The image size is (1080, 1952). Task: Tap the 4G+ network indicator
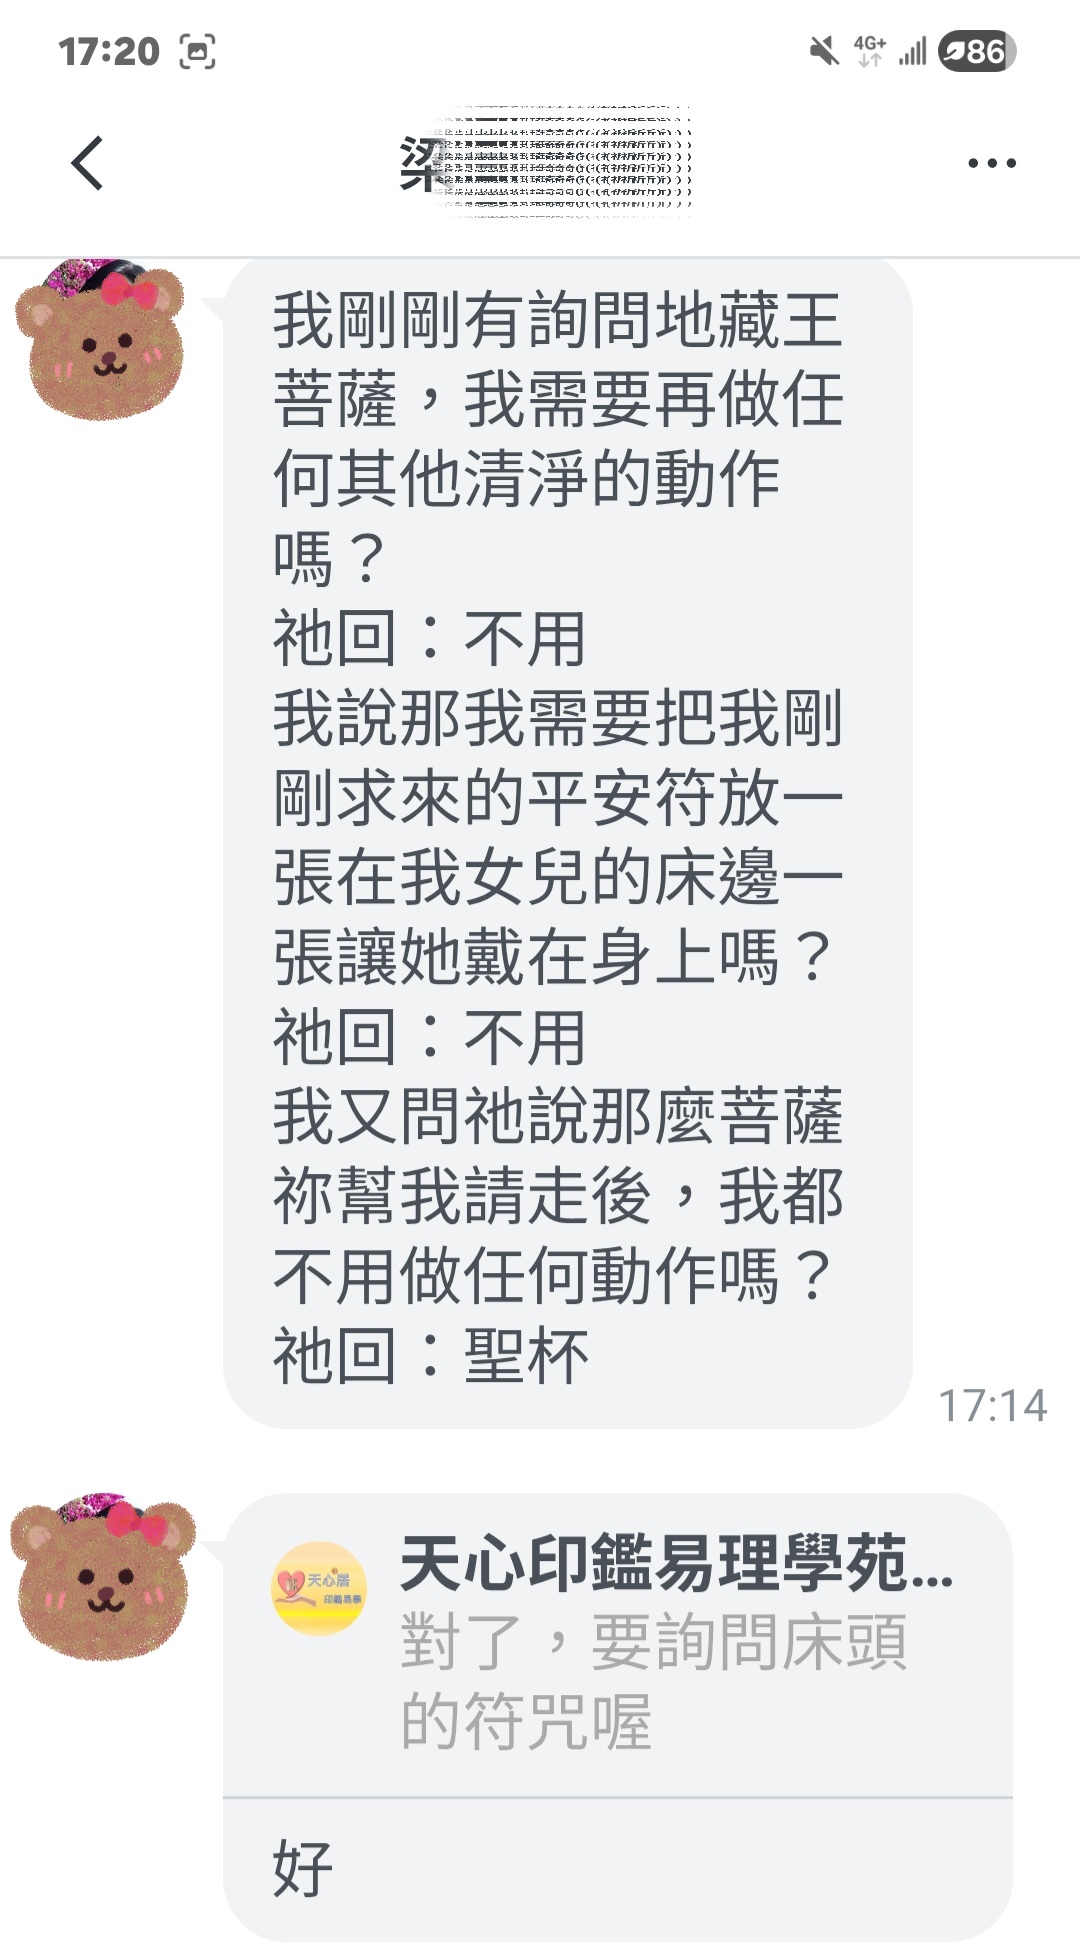click(869, 51)
